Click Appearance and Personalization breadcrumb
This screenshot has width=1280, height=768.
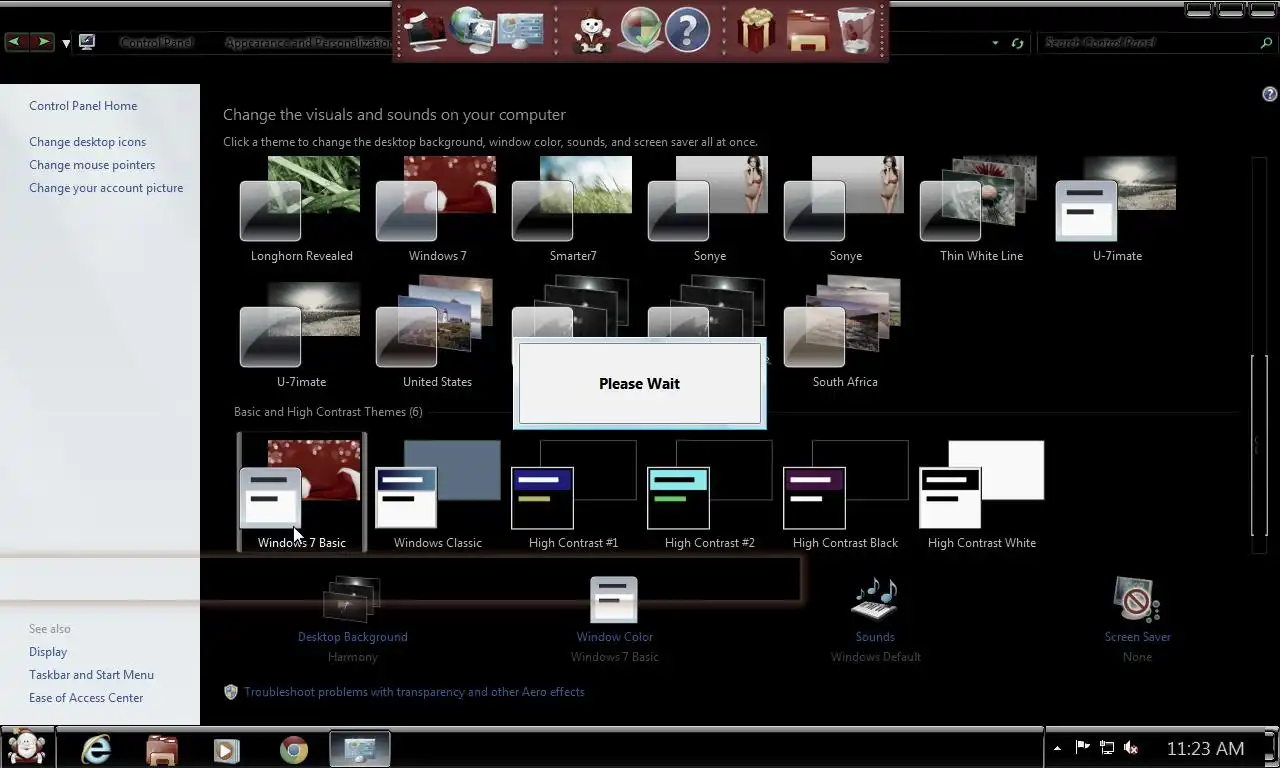click(x=309, y=43)
